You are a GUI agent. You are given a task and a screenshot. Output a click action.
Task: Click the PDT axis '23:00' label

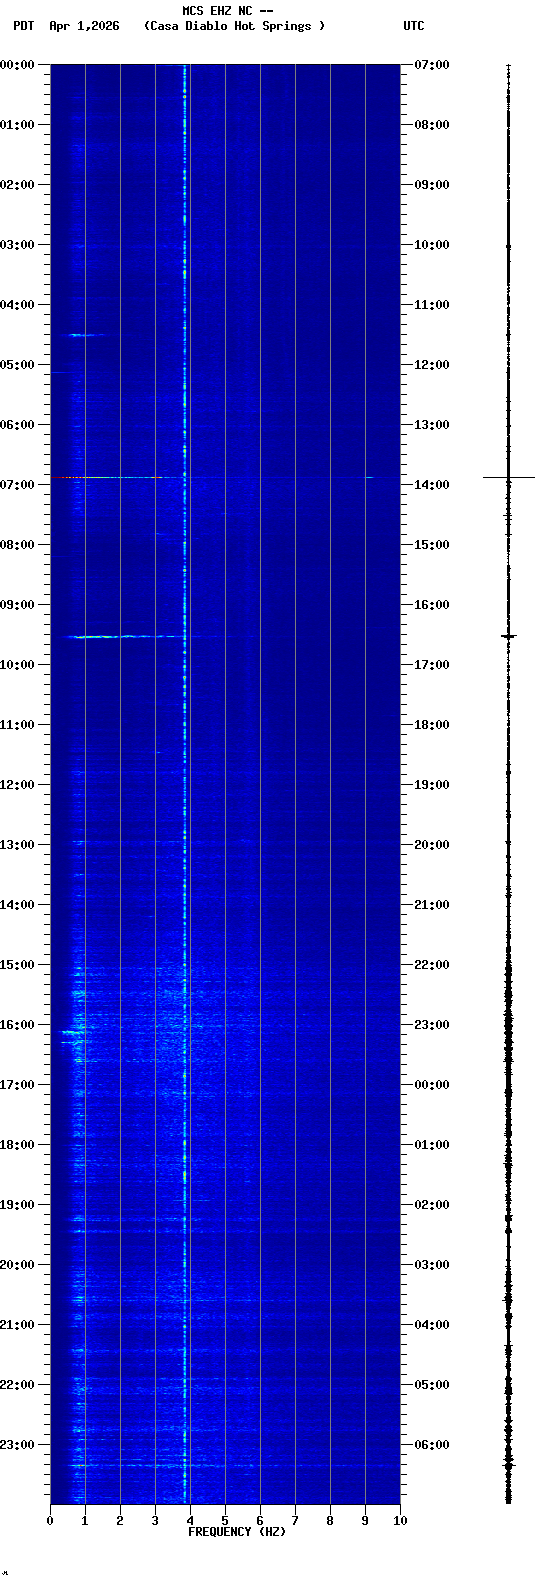(x=17, y=1445)
